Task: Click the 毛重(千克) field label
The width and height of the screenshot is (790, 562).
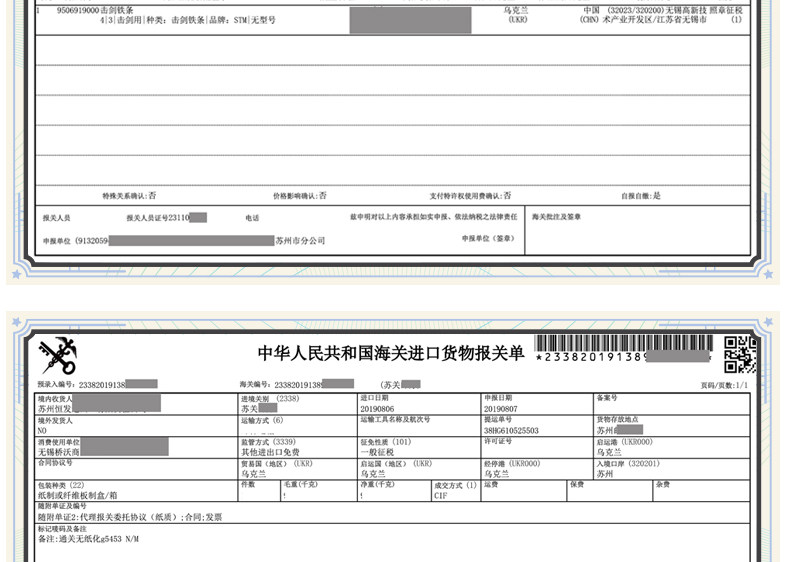Action: [301, 484]
